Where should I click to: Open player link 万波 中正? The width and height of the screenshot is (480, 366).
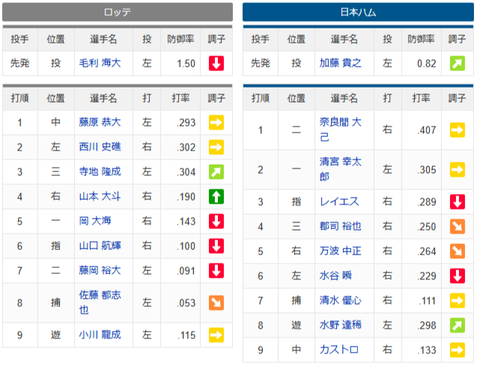340,251
